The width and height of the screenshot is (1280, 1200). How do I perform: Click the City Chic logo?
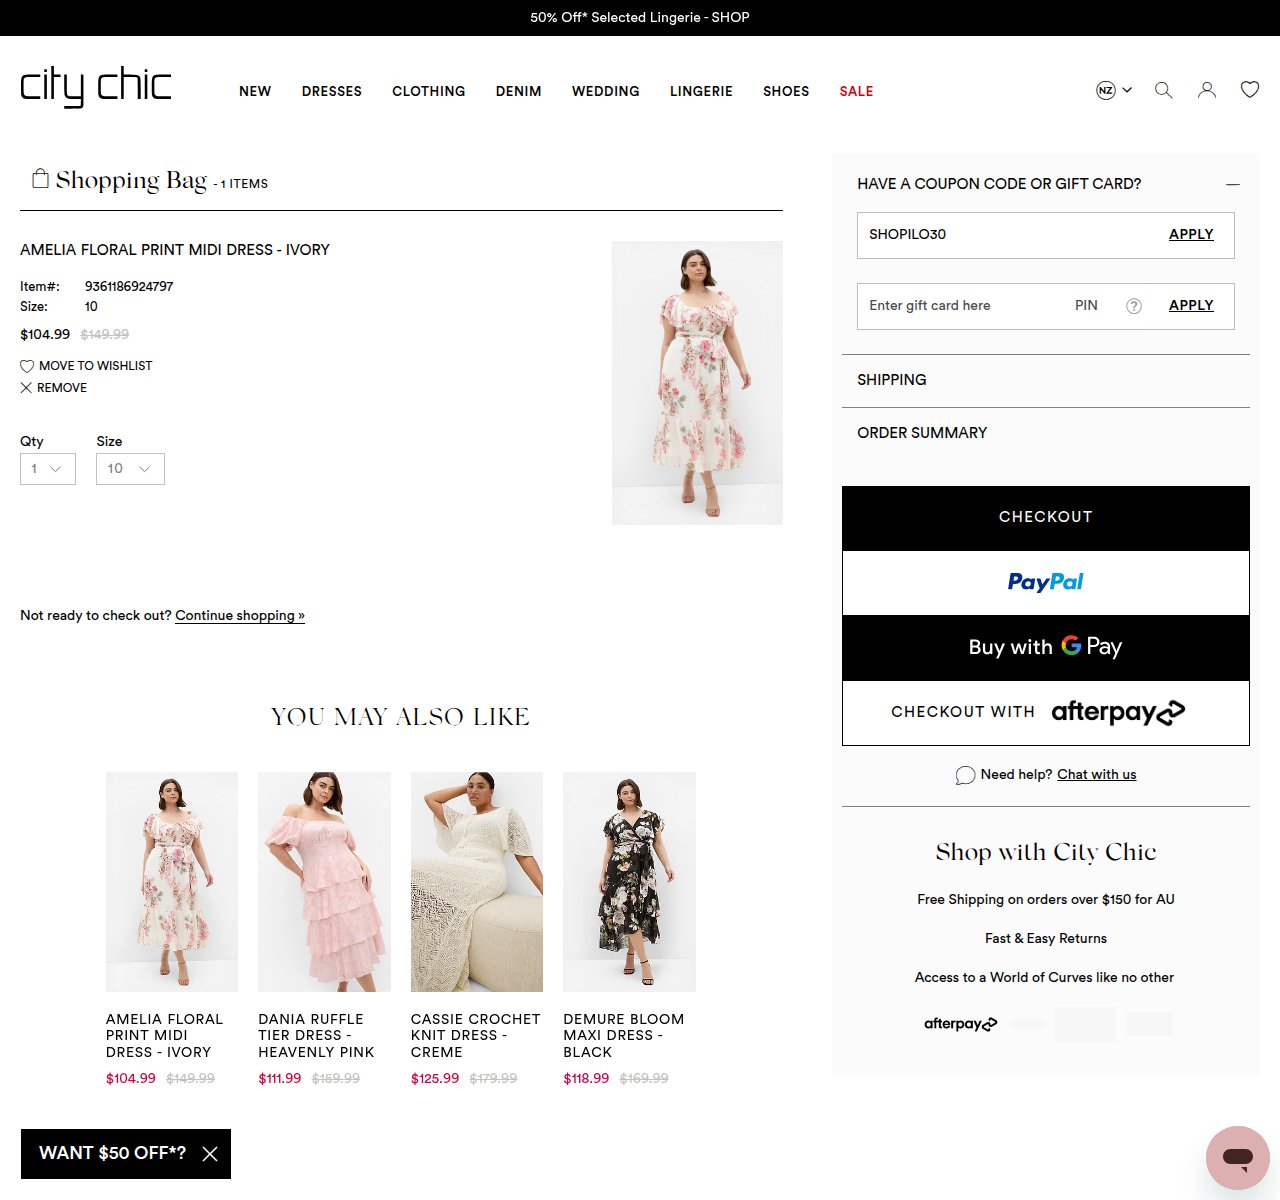(96, 87)
